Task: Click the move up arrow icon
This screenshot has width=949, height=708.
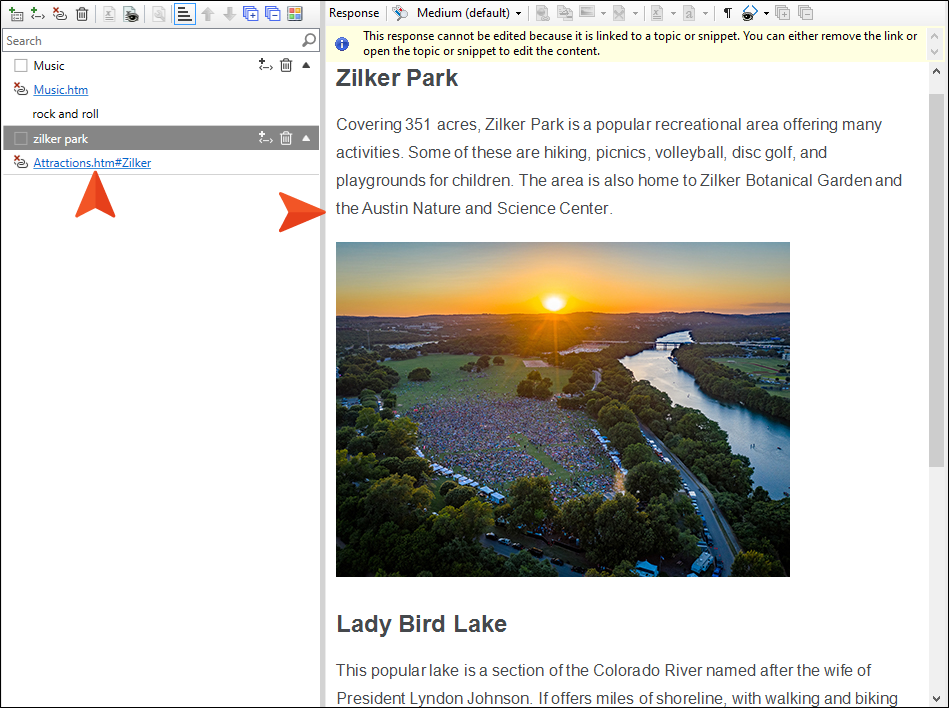Action: [x=208, y=13]
